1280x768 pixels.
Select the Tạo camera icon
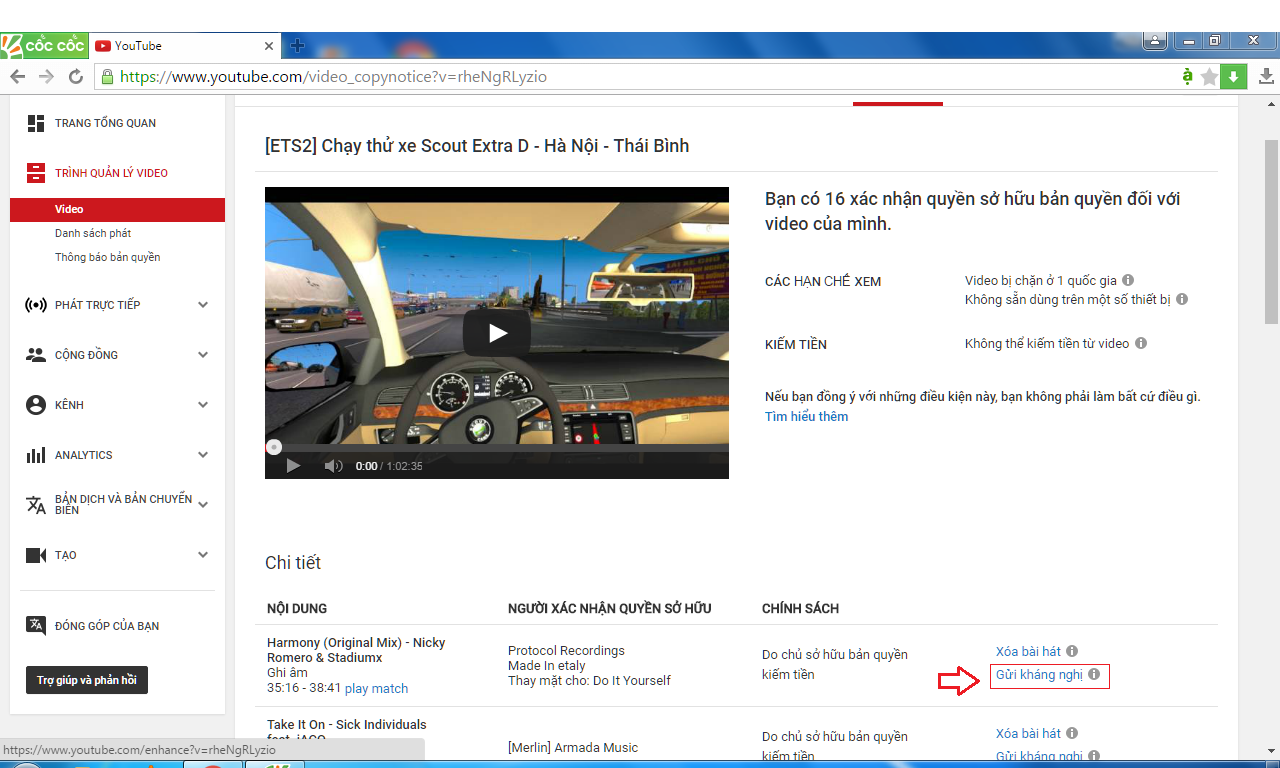click(36, 555)
